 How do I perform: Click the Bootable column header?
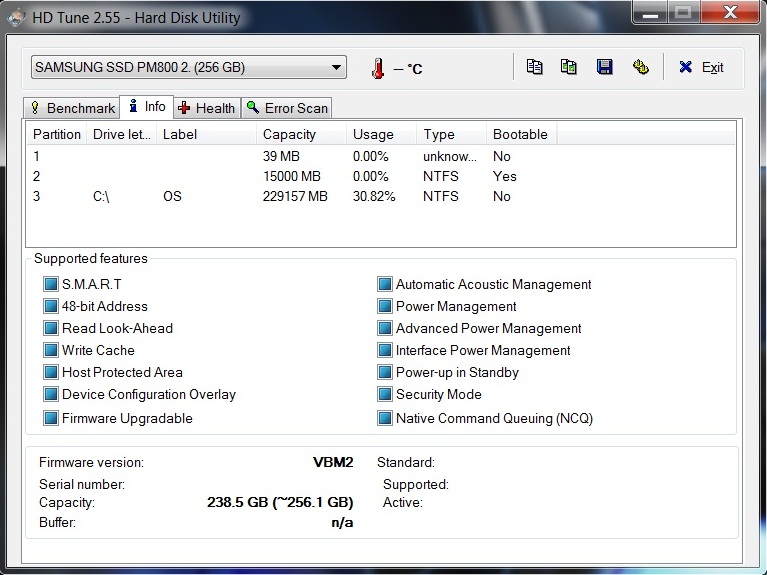click(x=521, y=134)
